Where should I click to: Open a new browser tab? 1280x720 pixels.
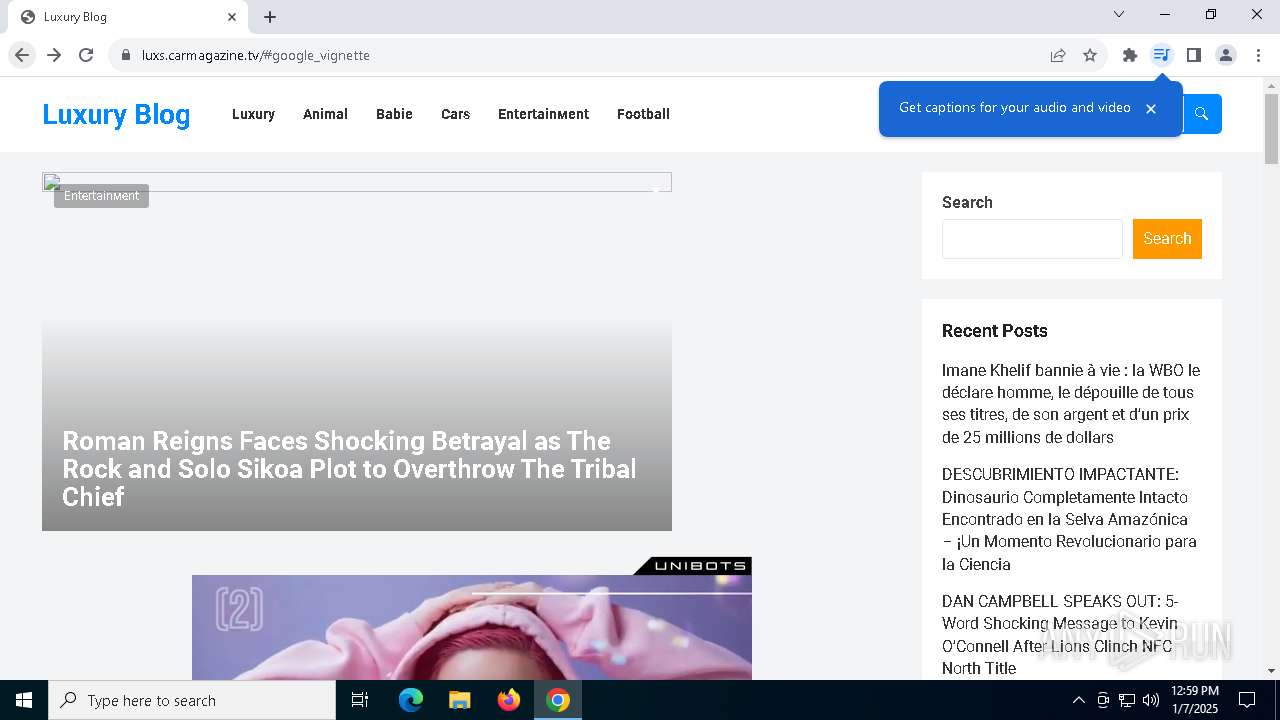[x=270, y=17]
